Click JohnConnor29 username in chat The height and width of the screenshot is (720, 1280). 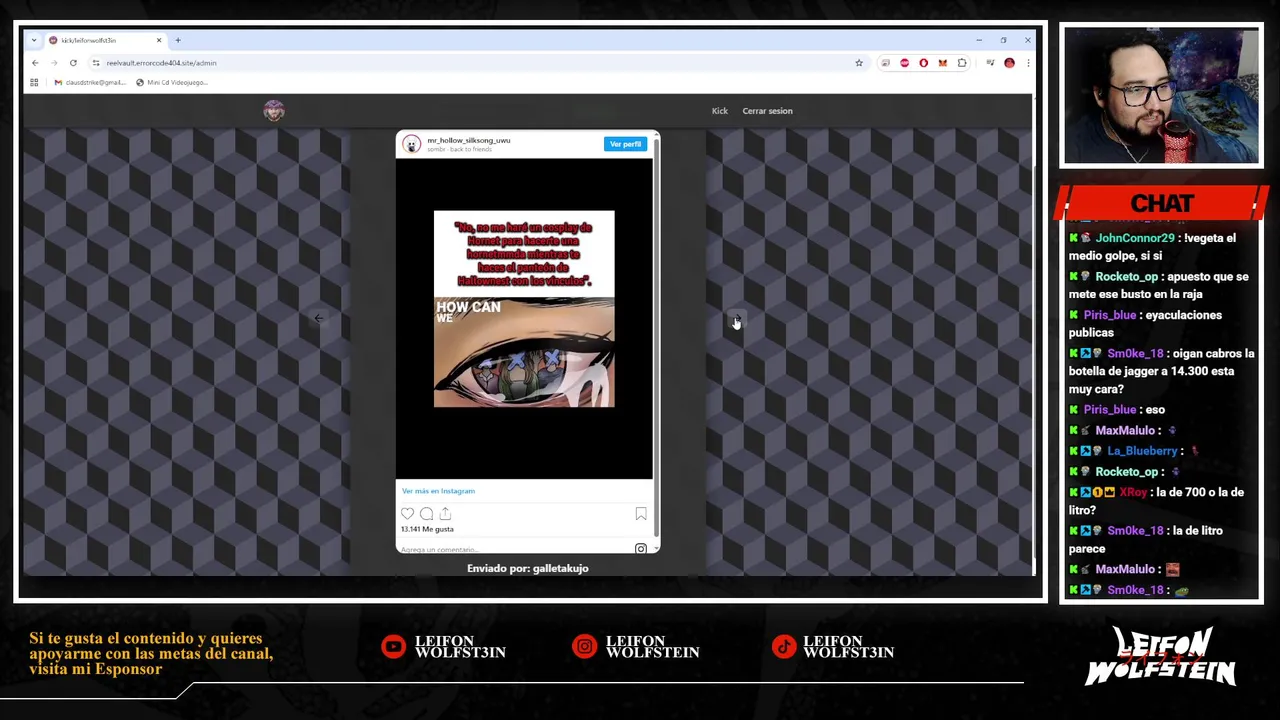(1135, 238)
